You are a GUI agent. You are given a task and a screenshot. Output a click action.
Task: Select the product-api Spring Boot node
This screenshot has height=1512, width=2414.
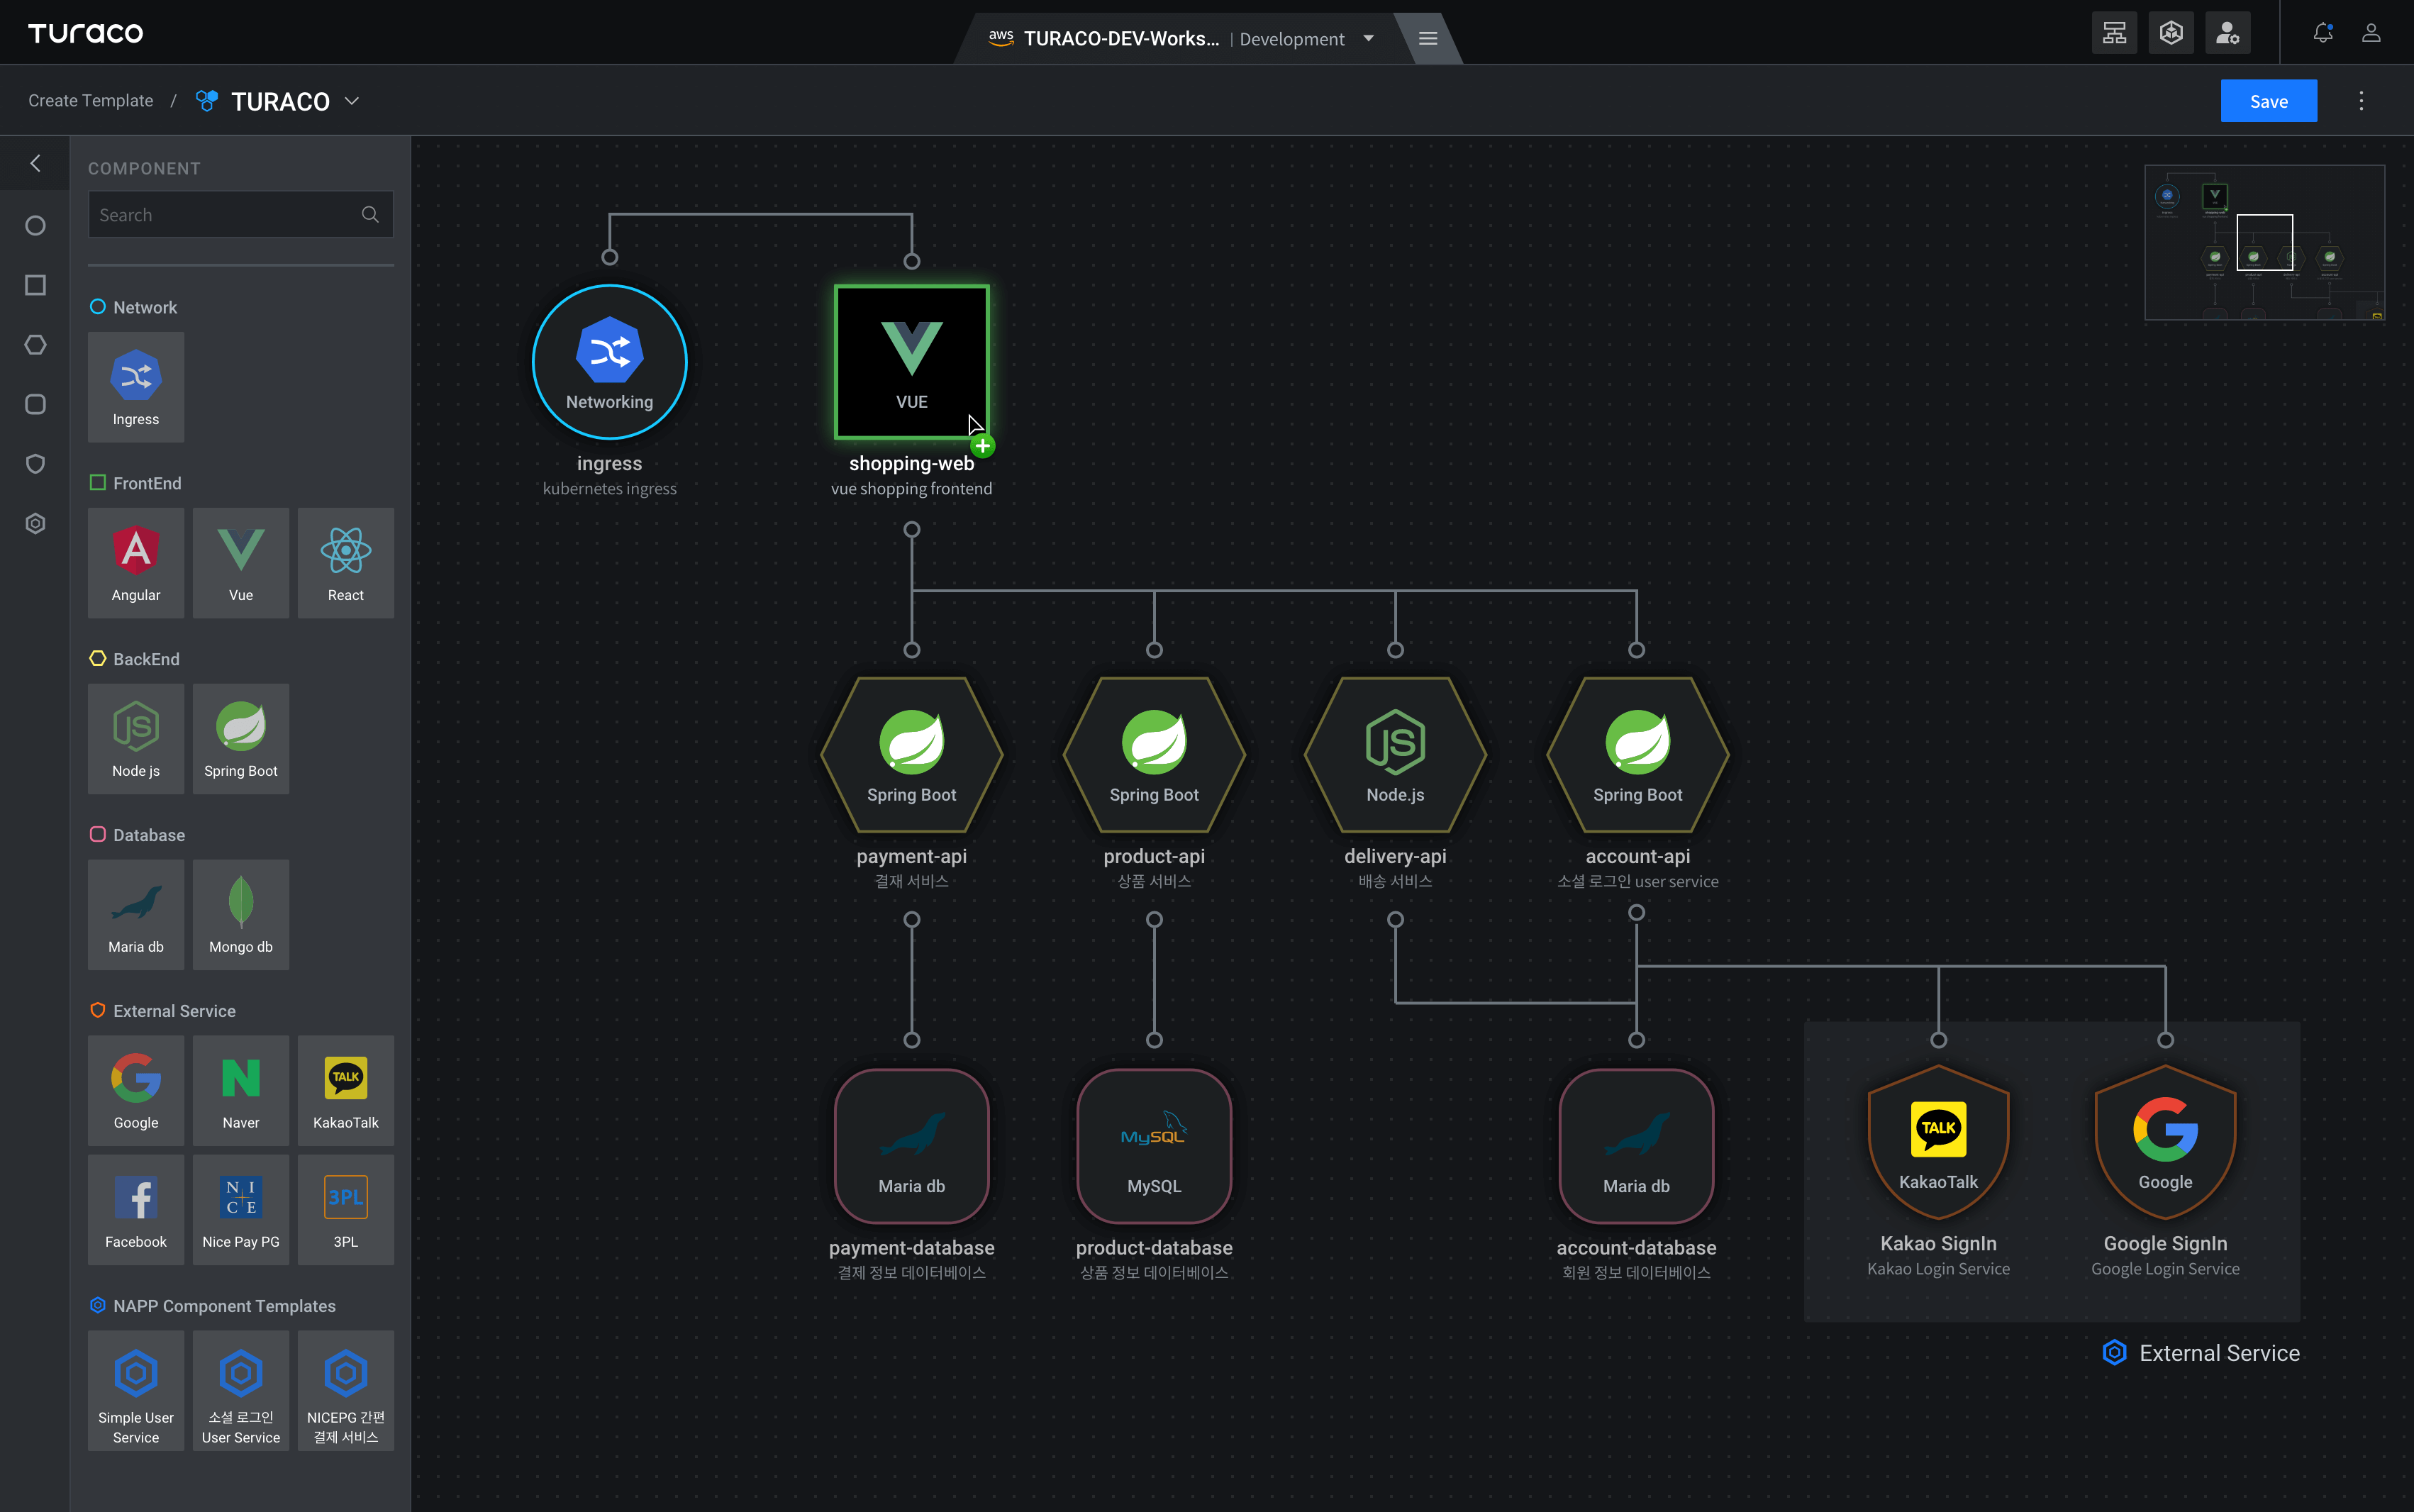point(1154,755)
